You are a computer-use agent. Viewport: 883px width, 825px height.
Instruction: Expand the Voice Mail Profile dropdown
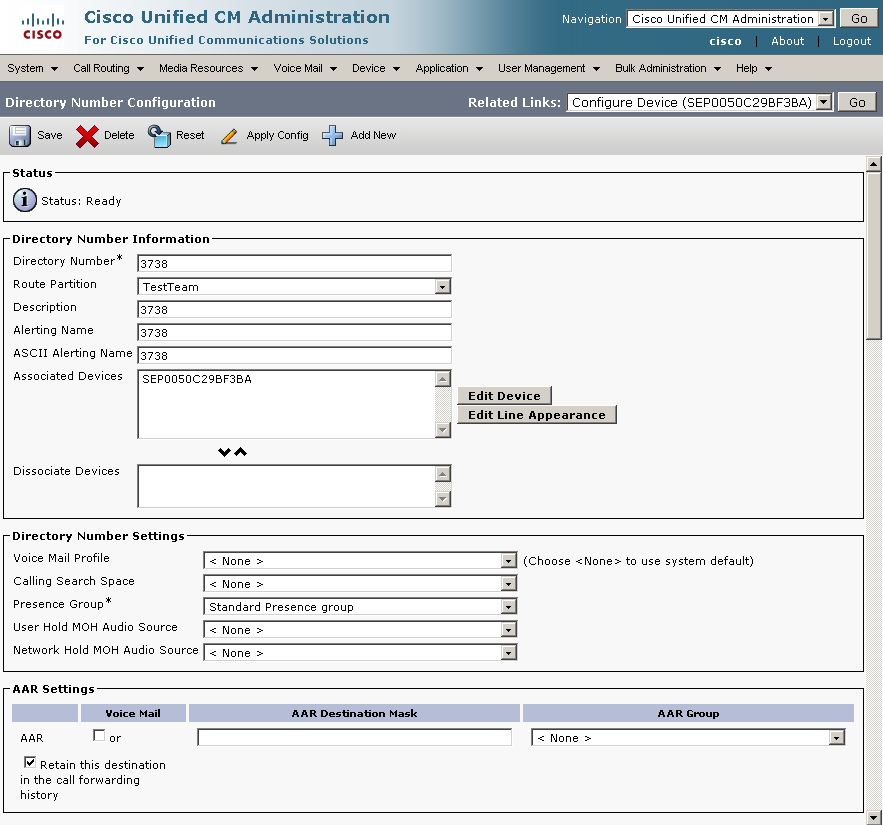(x=509, y=561)
